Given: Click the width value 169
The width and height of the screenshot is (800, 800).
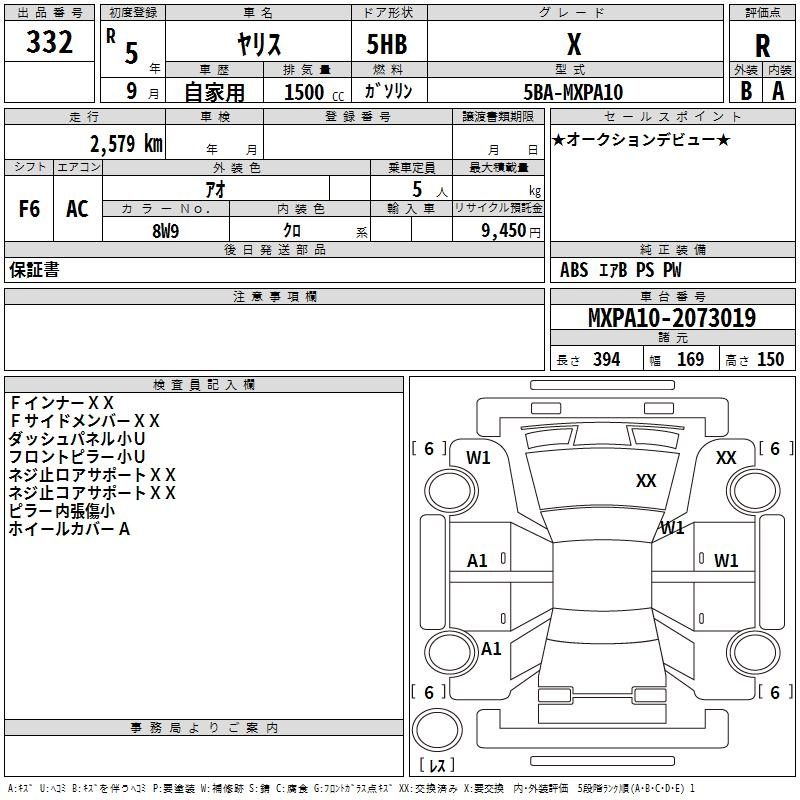Looking at the screenshot, I should point(690,360).
